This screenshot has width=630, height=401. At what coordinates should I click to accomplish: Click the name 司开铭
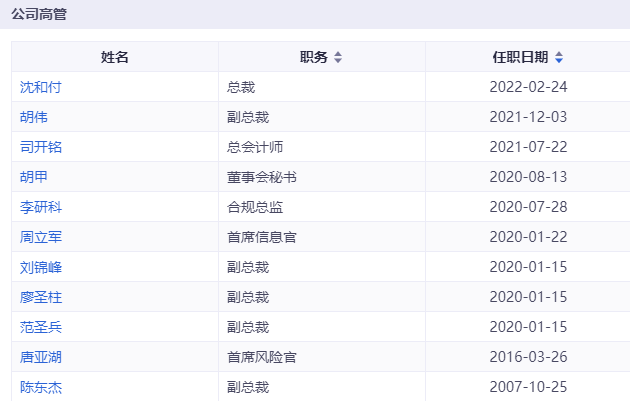[41, 147]
